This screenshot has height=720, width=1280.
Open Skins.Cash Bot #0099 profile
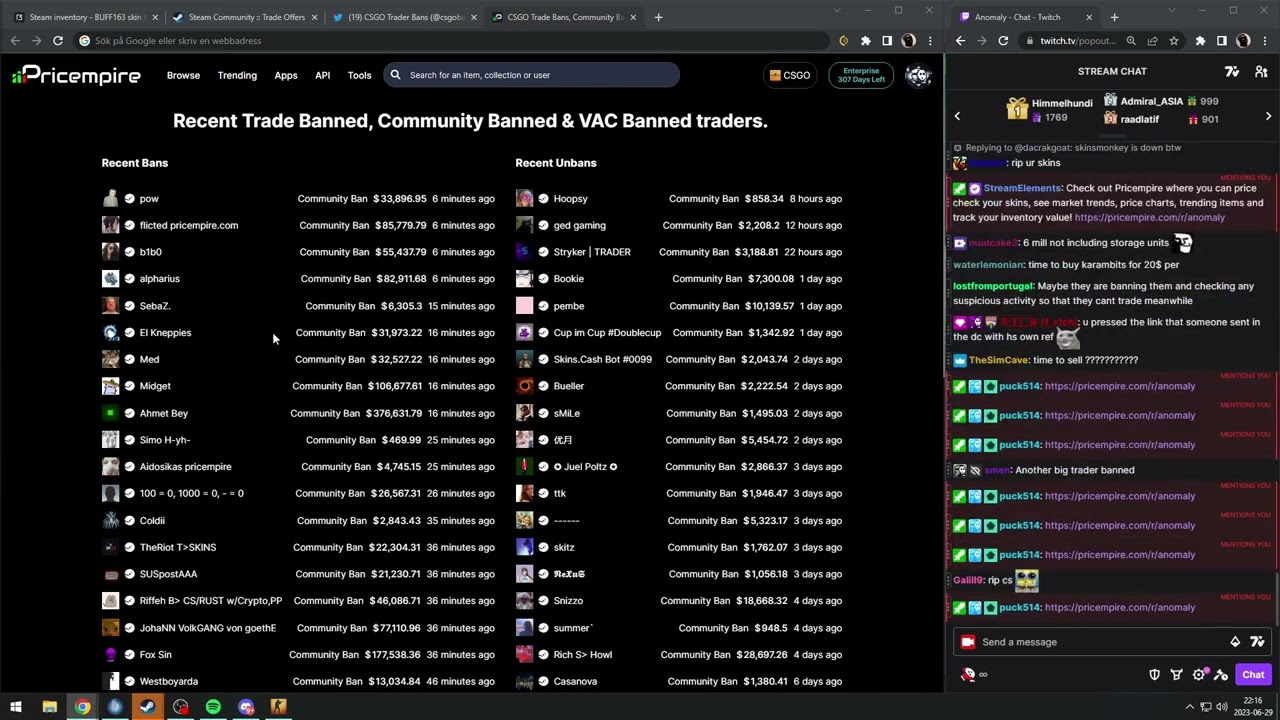603,360
